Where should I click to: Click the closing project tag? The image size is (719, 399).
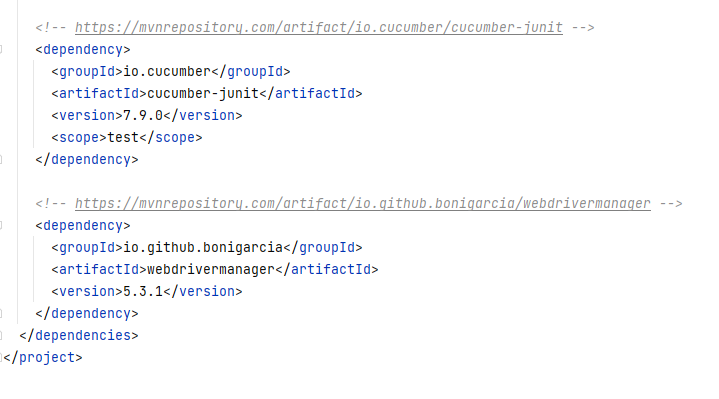click(x=43, y=358)
